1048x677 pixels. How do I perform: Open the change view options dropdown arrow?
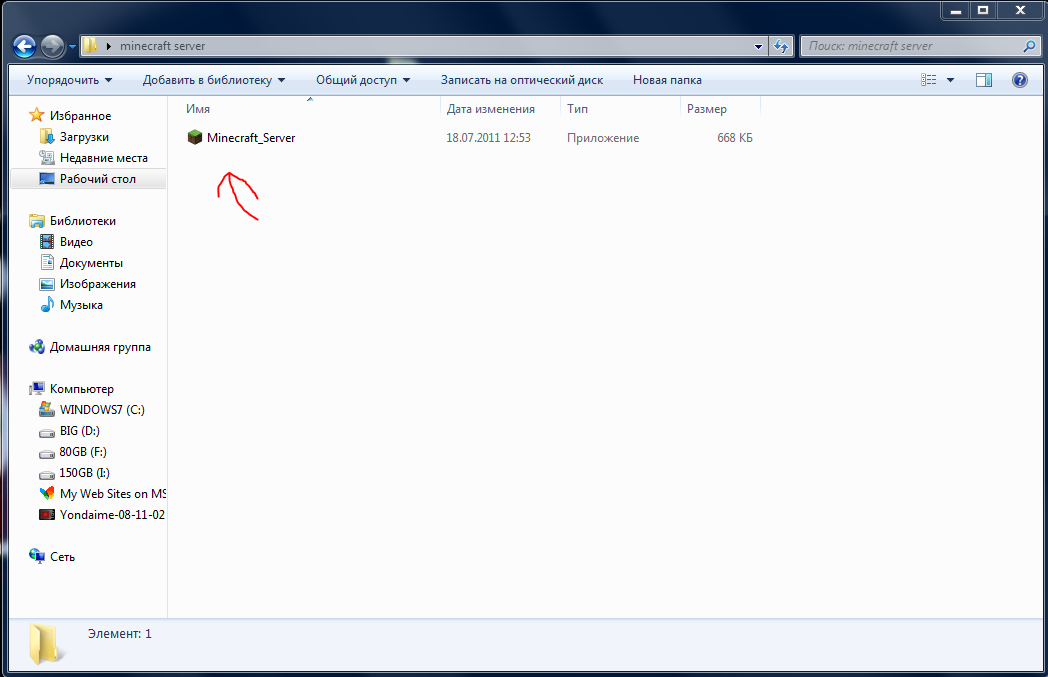tap(950, 80)
